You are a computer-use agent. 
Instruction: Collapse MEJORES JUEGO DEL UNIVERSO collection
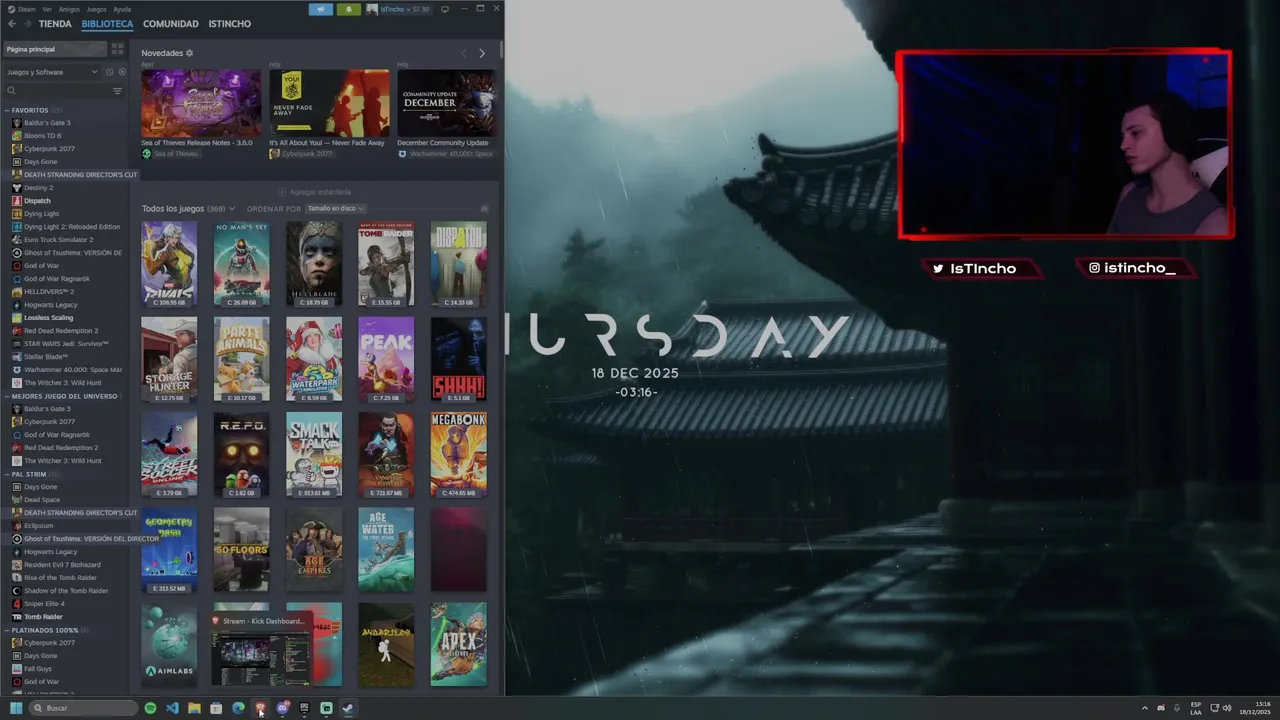click(7, 396)
